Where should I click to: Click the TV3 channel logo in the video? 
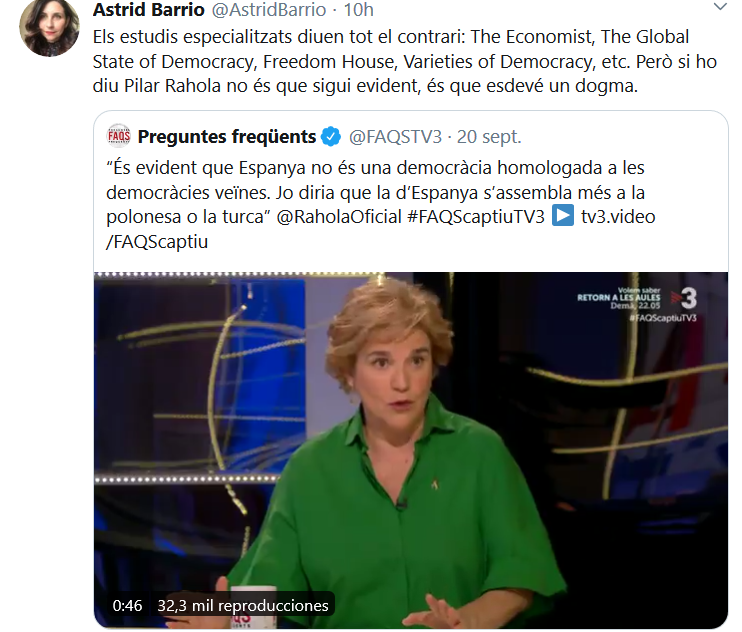684,299
